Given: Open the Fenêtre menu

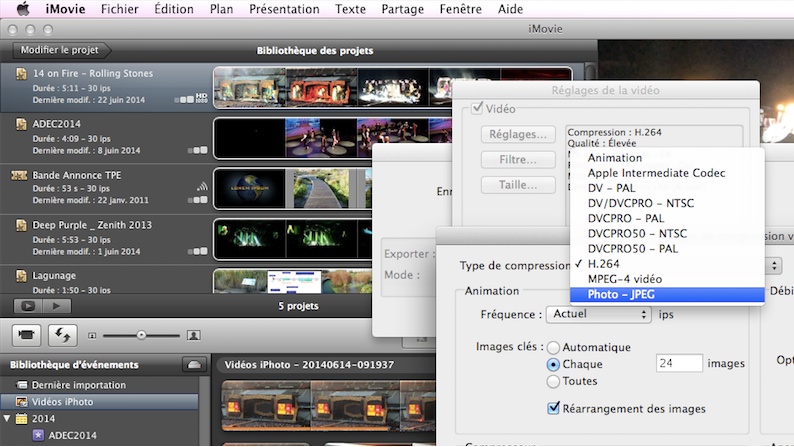Looking at the screenshot, I should pyautogui.click(x=460, y=9).
